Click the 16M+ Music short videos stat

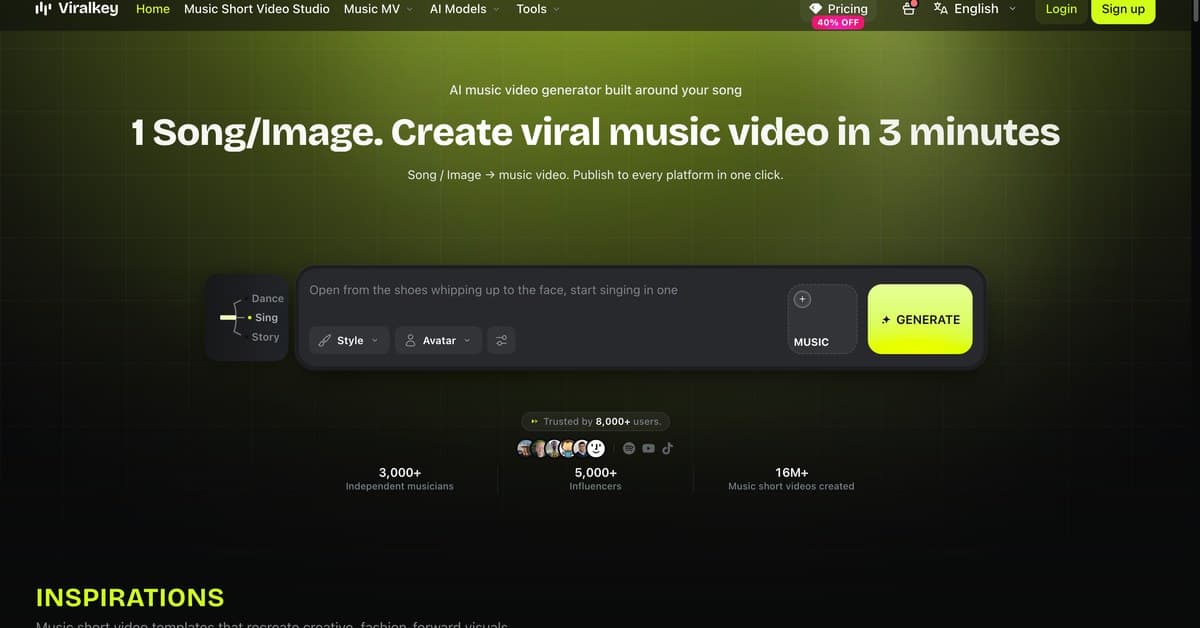point(791,479)
